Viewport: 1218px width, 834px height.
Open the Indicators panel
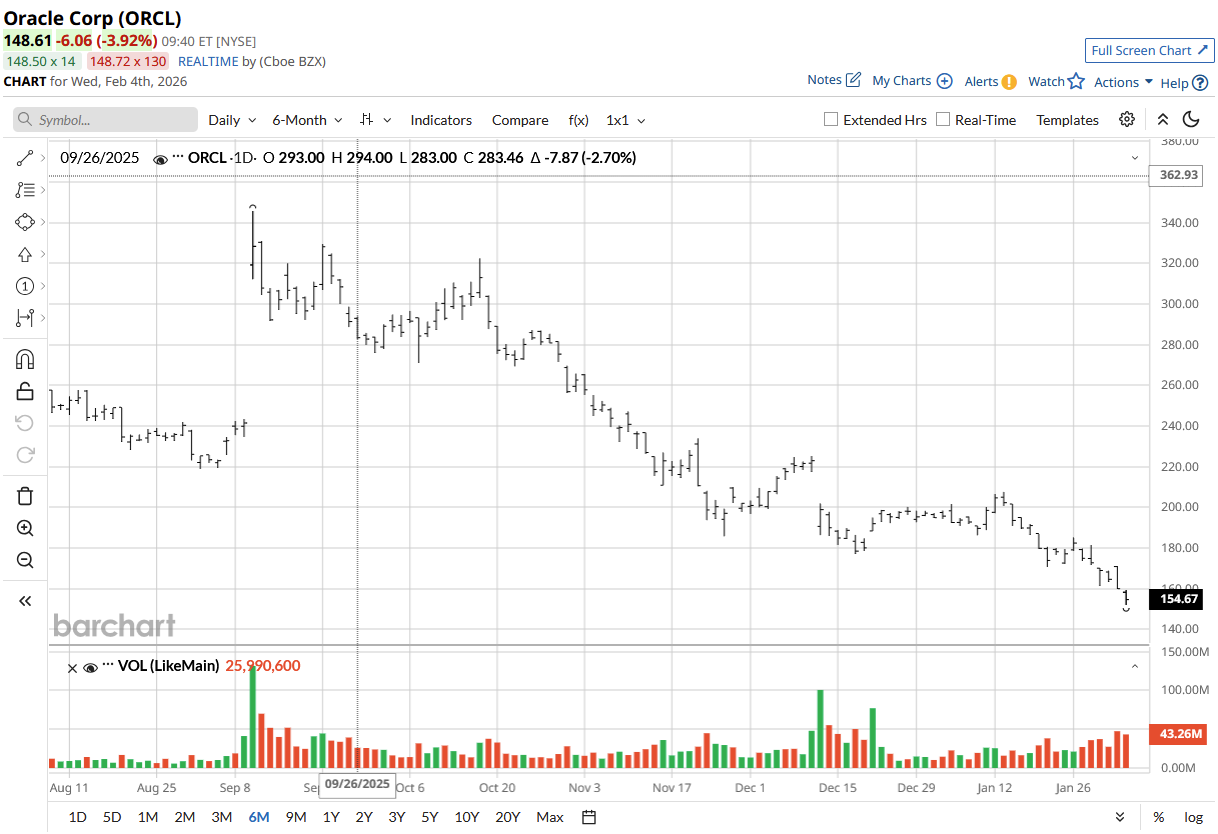tap(441, 120)
